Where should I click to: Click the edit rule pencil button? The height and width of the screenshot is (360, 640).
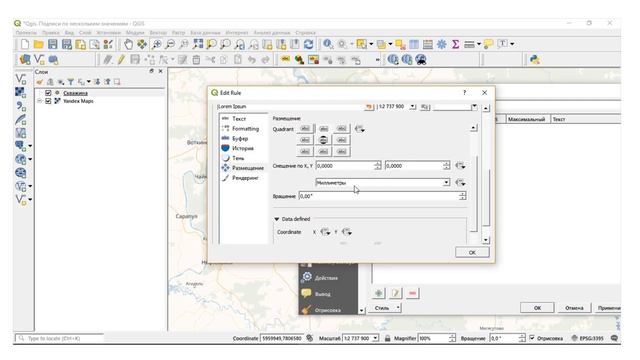coord(396,293)
